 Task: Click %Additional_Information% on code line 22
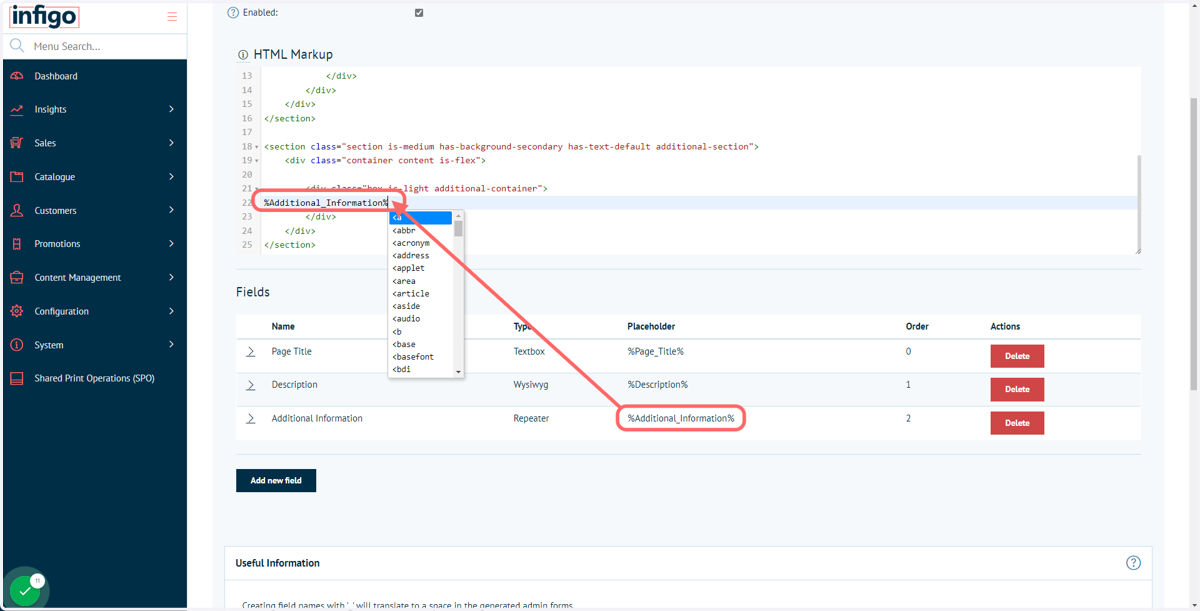pos(326,203)
